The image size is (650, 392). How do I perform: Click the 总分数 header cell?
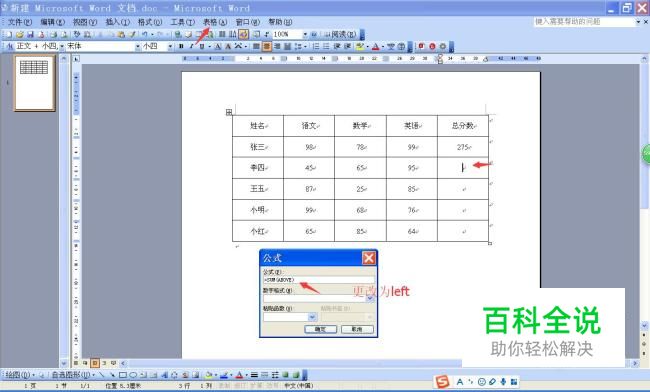463,126
